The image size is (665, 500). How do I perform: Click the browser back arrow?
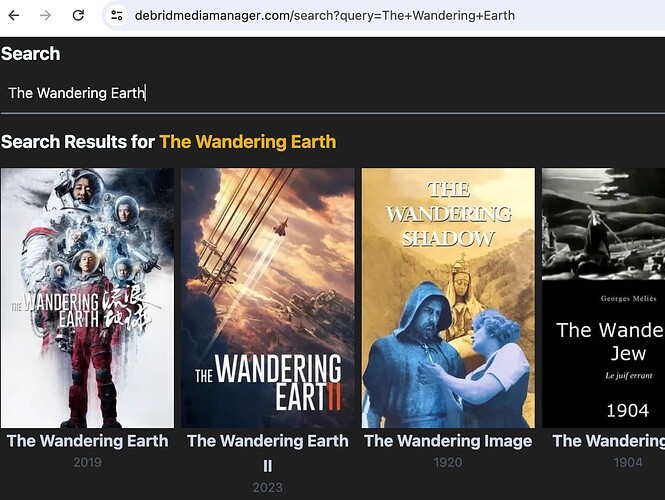pyautogui.click(x=14, y=15)
